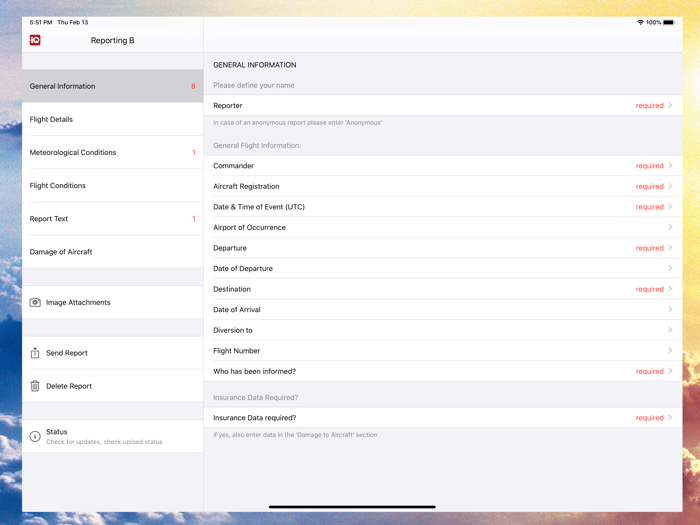Click 'required' label in Insurance Data row
700x525 pixels.
[650, 418]
